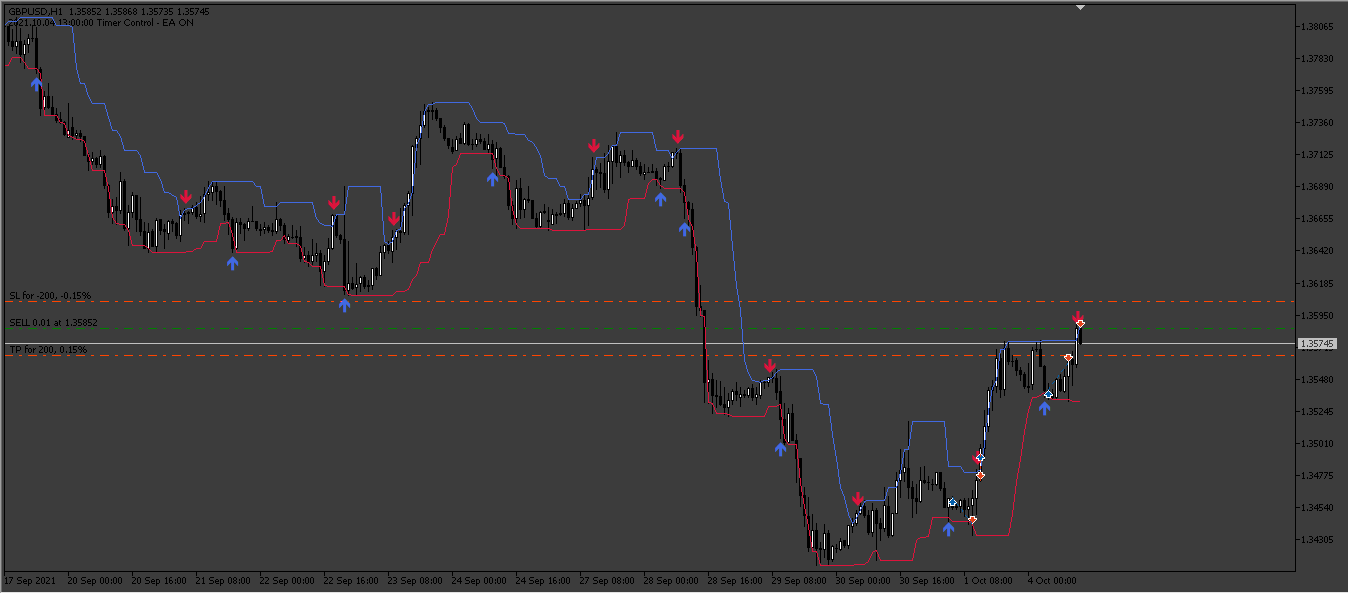Click price scale value 1.34540

coord(1316,508)
